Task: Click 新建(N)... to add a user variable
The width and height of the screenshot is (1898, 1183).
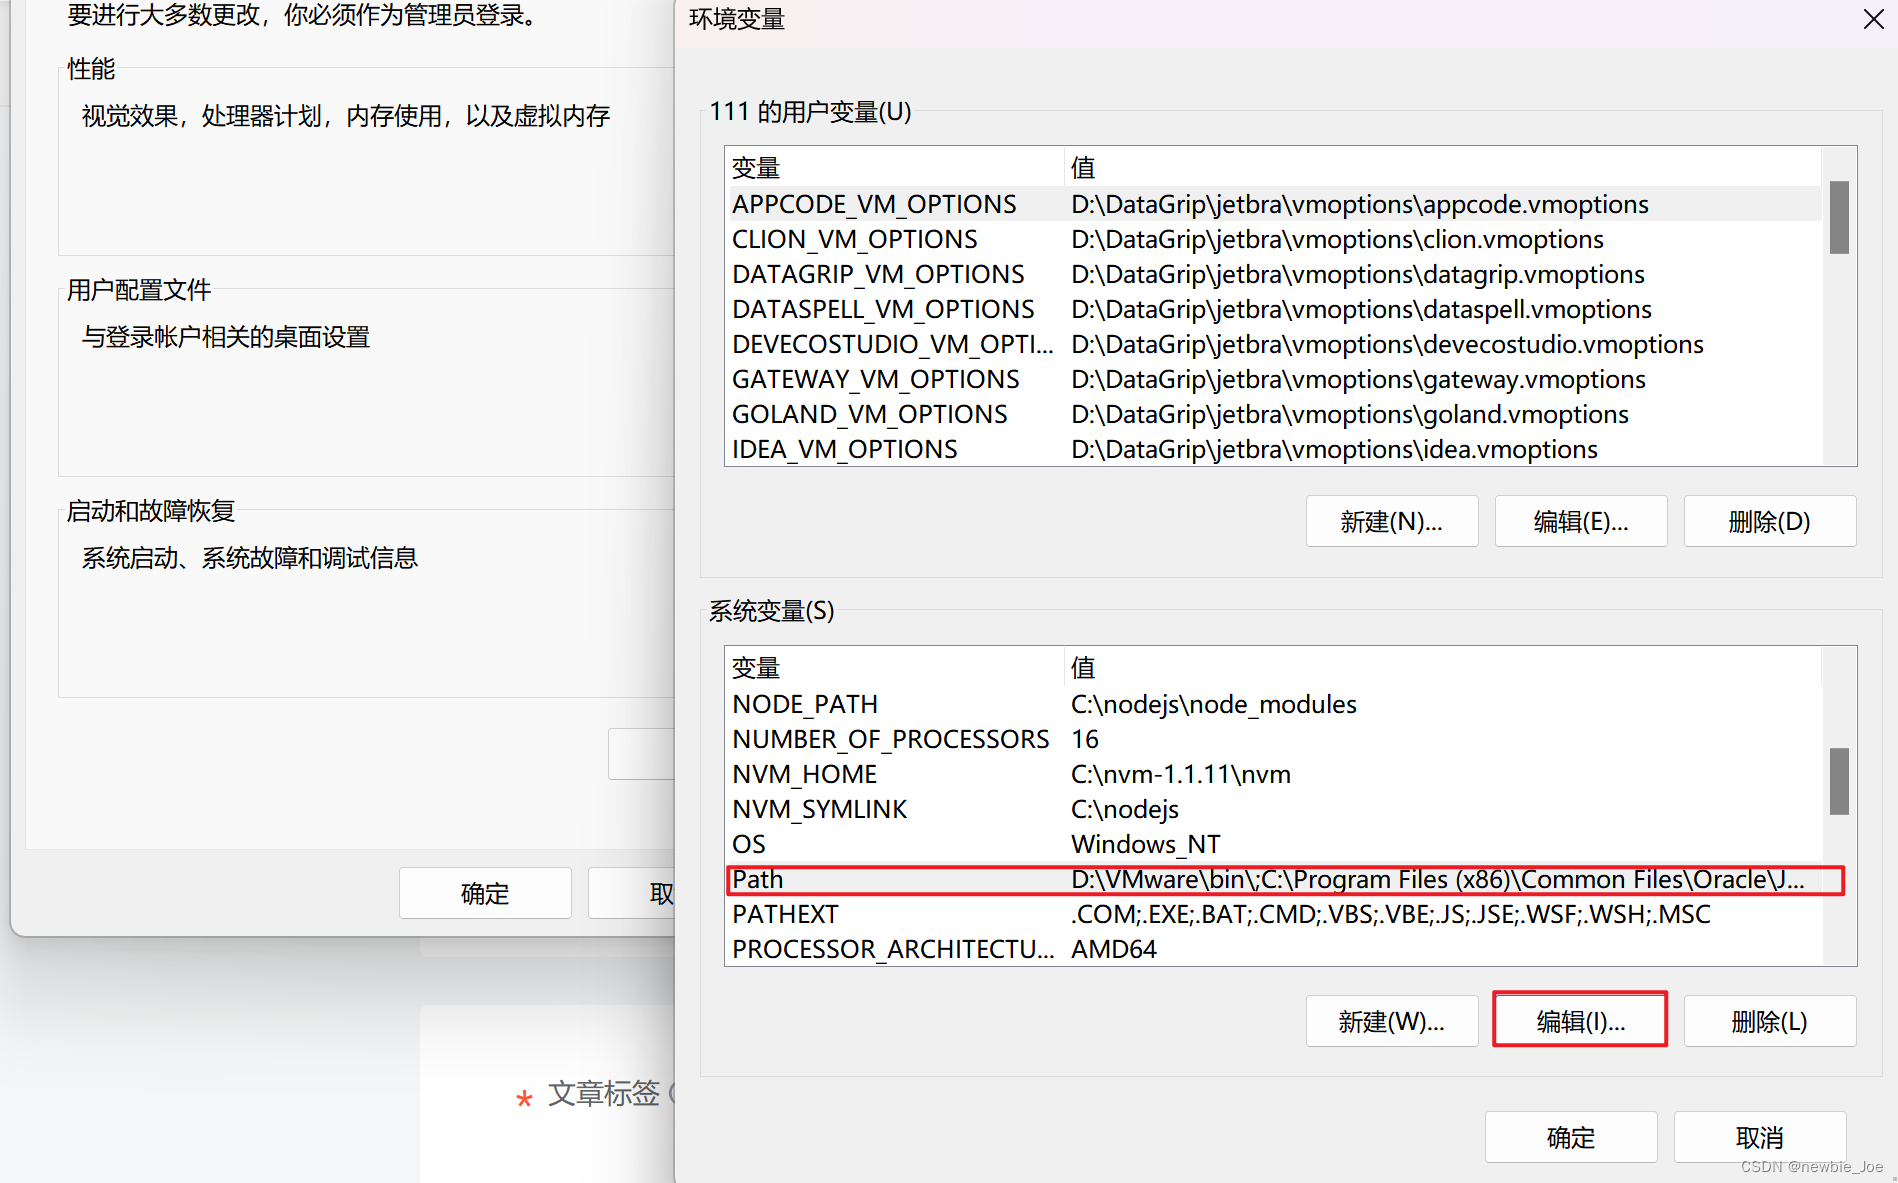Action: tap(1391, 521)
